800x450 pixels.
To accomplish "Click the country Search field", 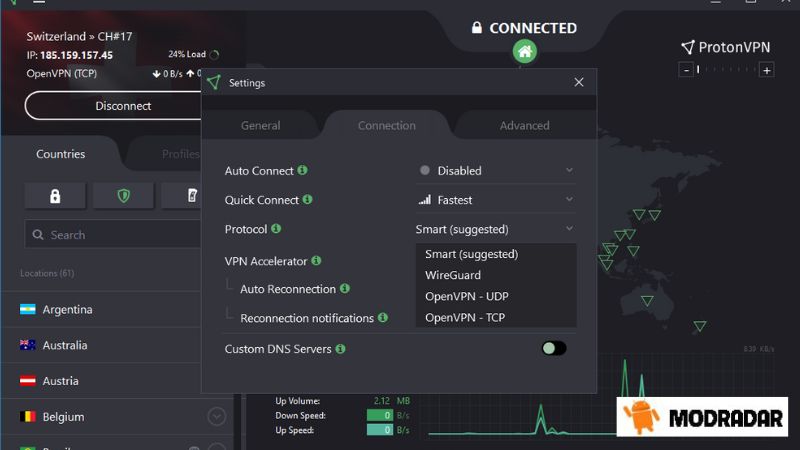I will 113,235.
